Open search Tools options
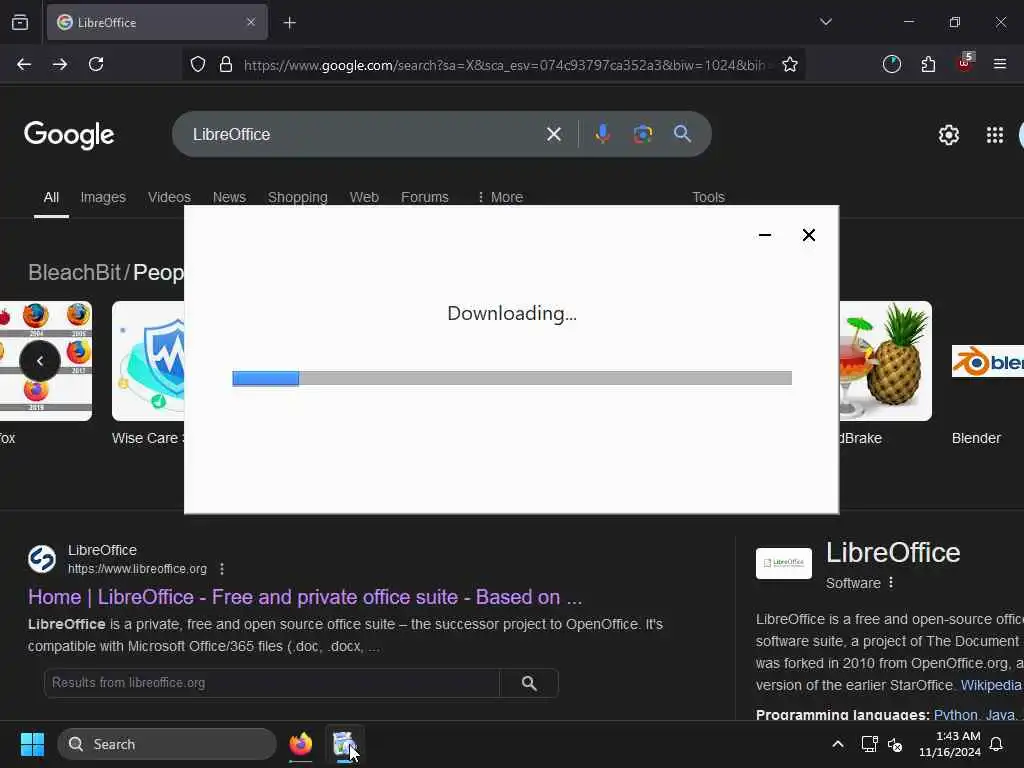Screen dimensions: 1024x768 pos(709,197)
